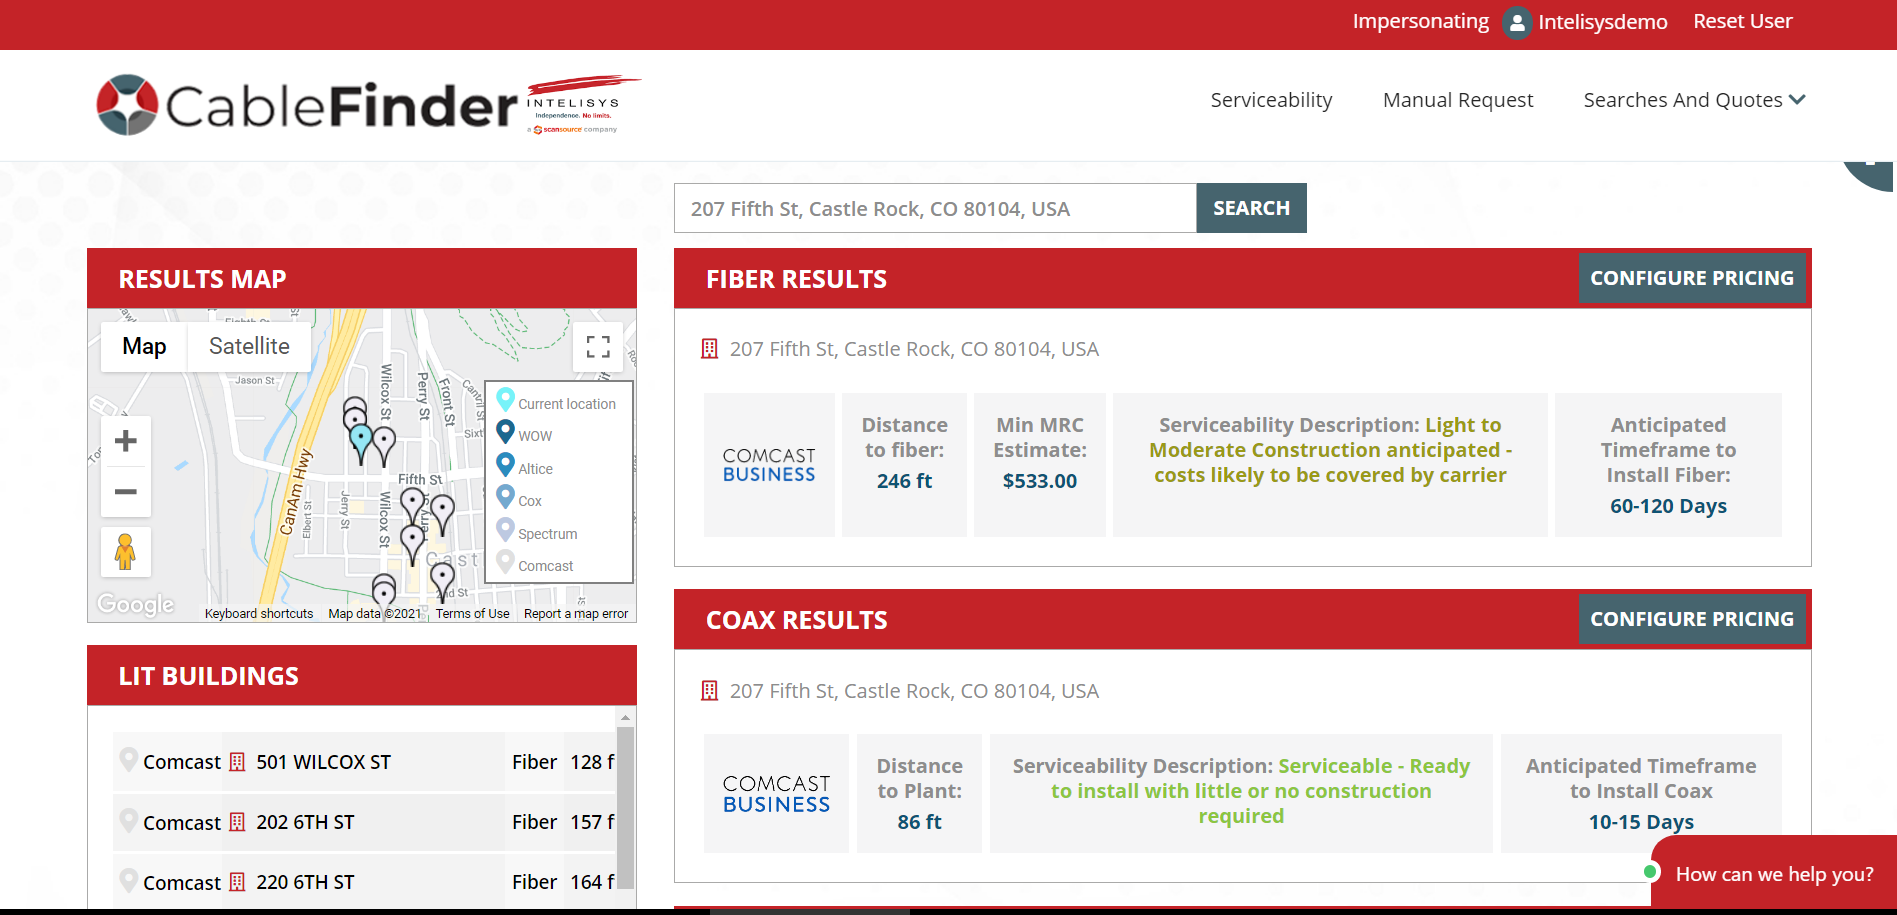Click the SEARCH button
Screen dimensions: 1897x915
pos(1251,207)
